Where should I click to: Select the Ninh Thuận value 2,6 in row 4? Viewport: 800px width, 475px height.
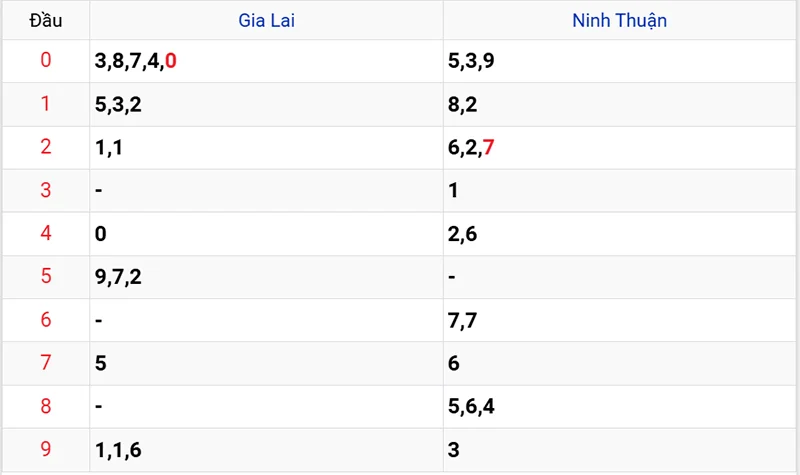point(462,234)
